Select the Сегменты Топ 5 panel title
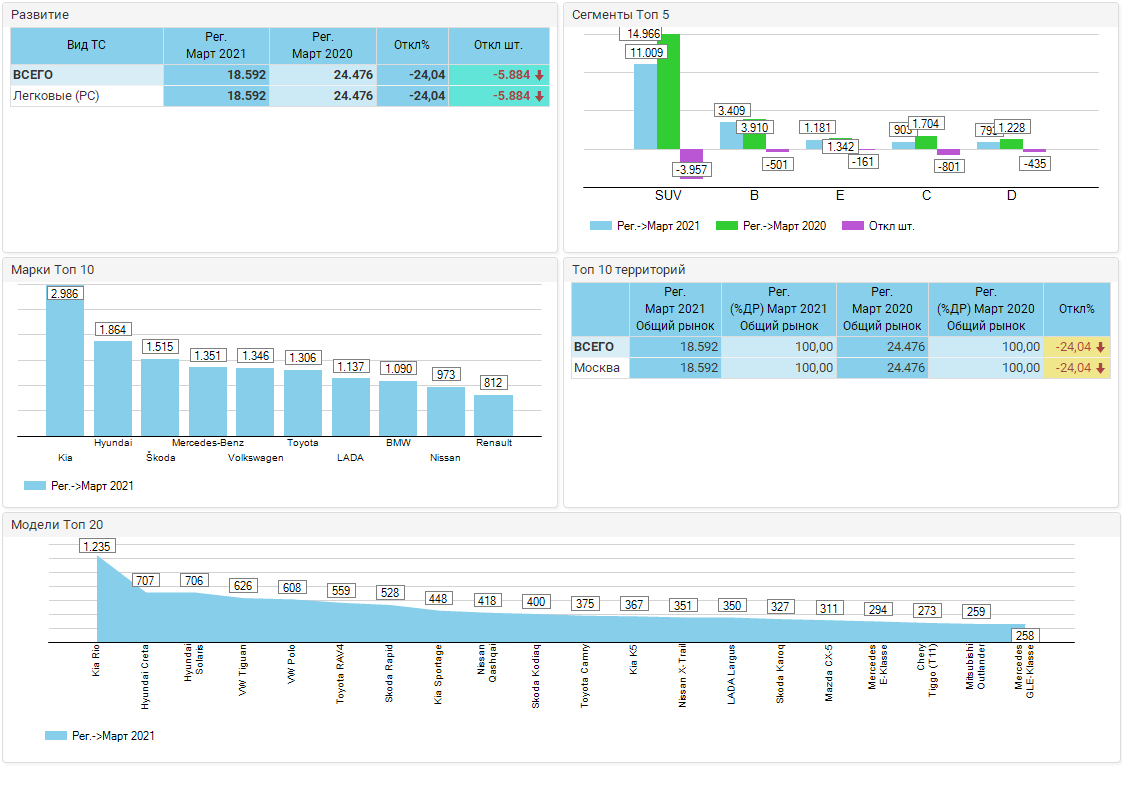The width and height of the screenshot is (1122, 793). coord(620,15)
